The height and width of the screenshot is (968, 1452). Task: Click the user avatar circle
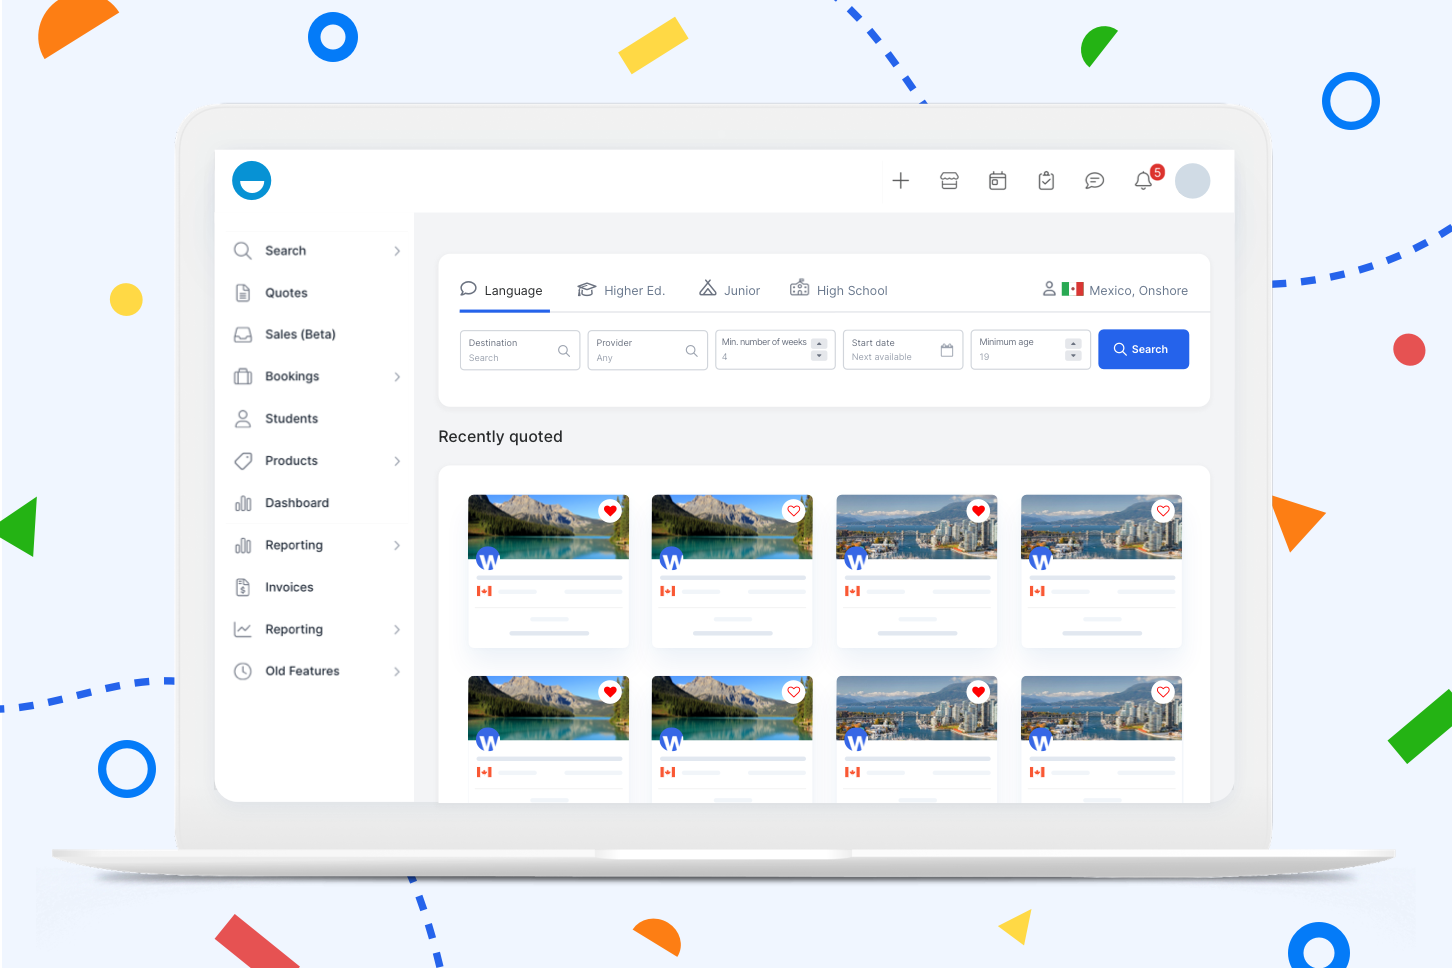(1192, 181)
